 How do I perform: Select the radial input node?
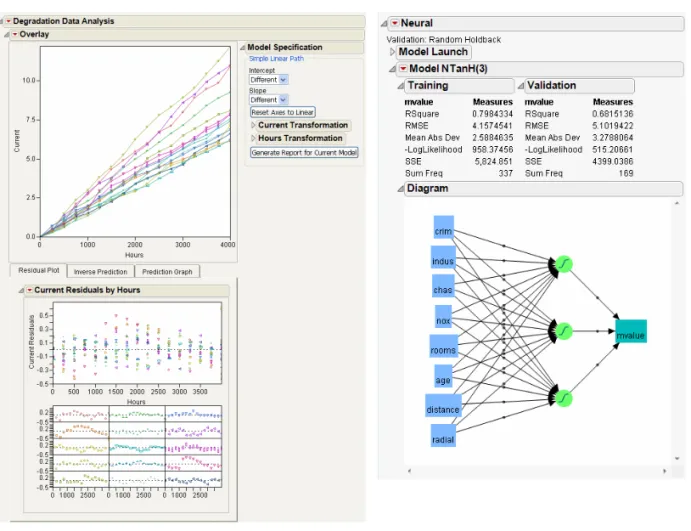coord(443,436)
